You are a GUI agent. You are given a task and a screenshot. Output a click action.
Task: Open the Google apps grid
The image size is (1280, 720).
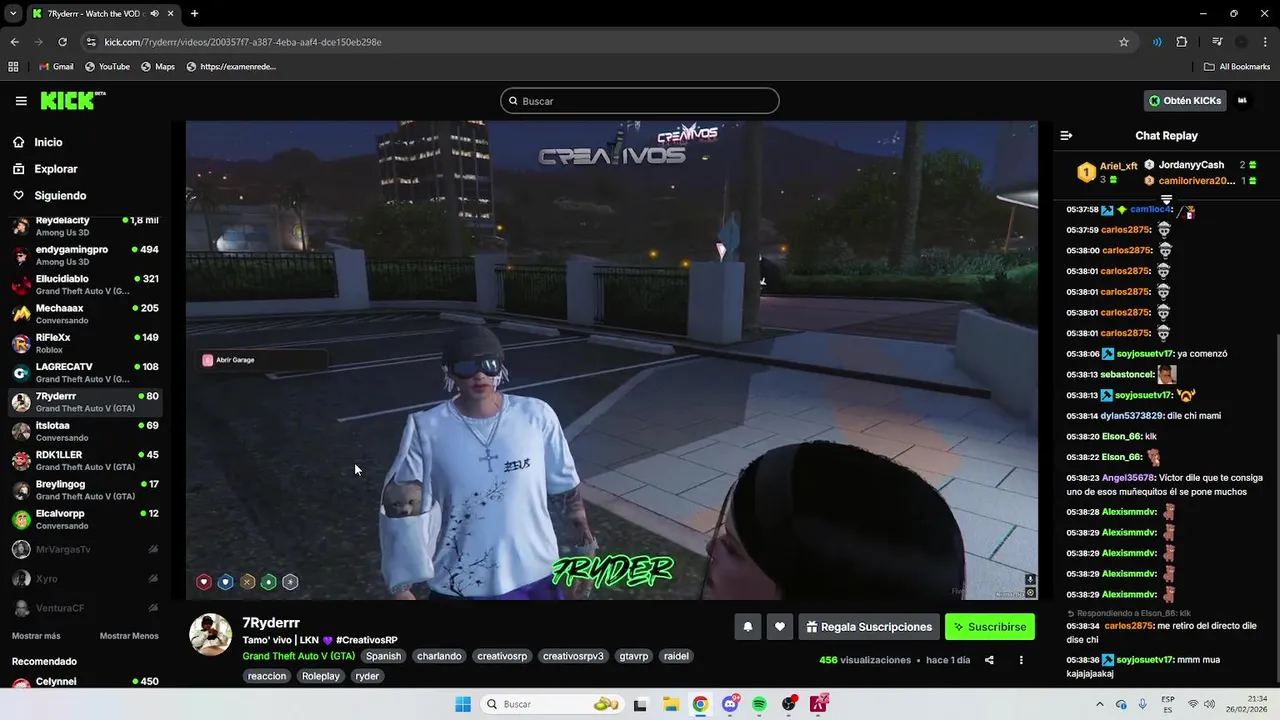[13, 67]
